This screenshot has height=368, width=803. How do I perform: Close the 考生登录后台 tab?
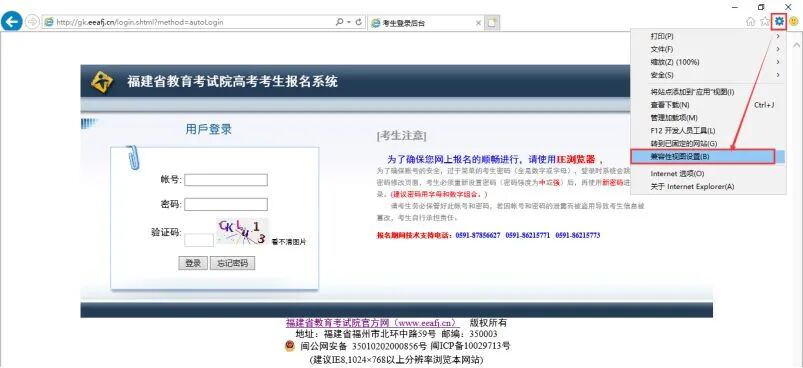[478, 23]
